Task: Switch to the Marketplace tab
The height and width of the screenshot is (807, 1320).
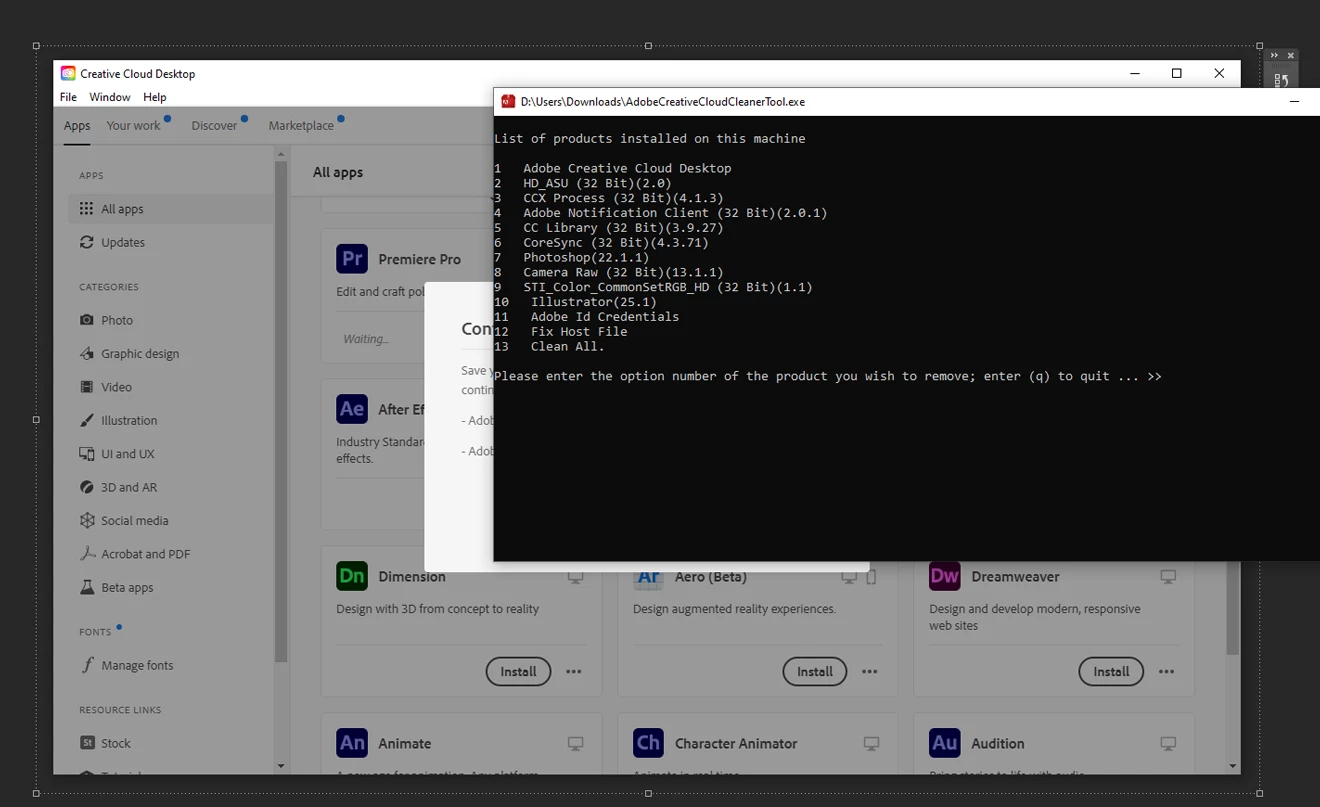Action: (301, 126)
